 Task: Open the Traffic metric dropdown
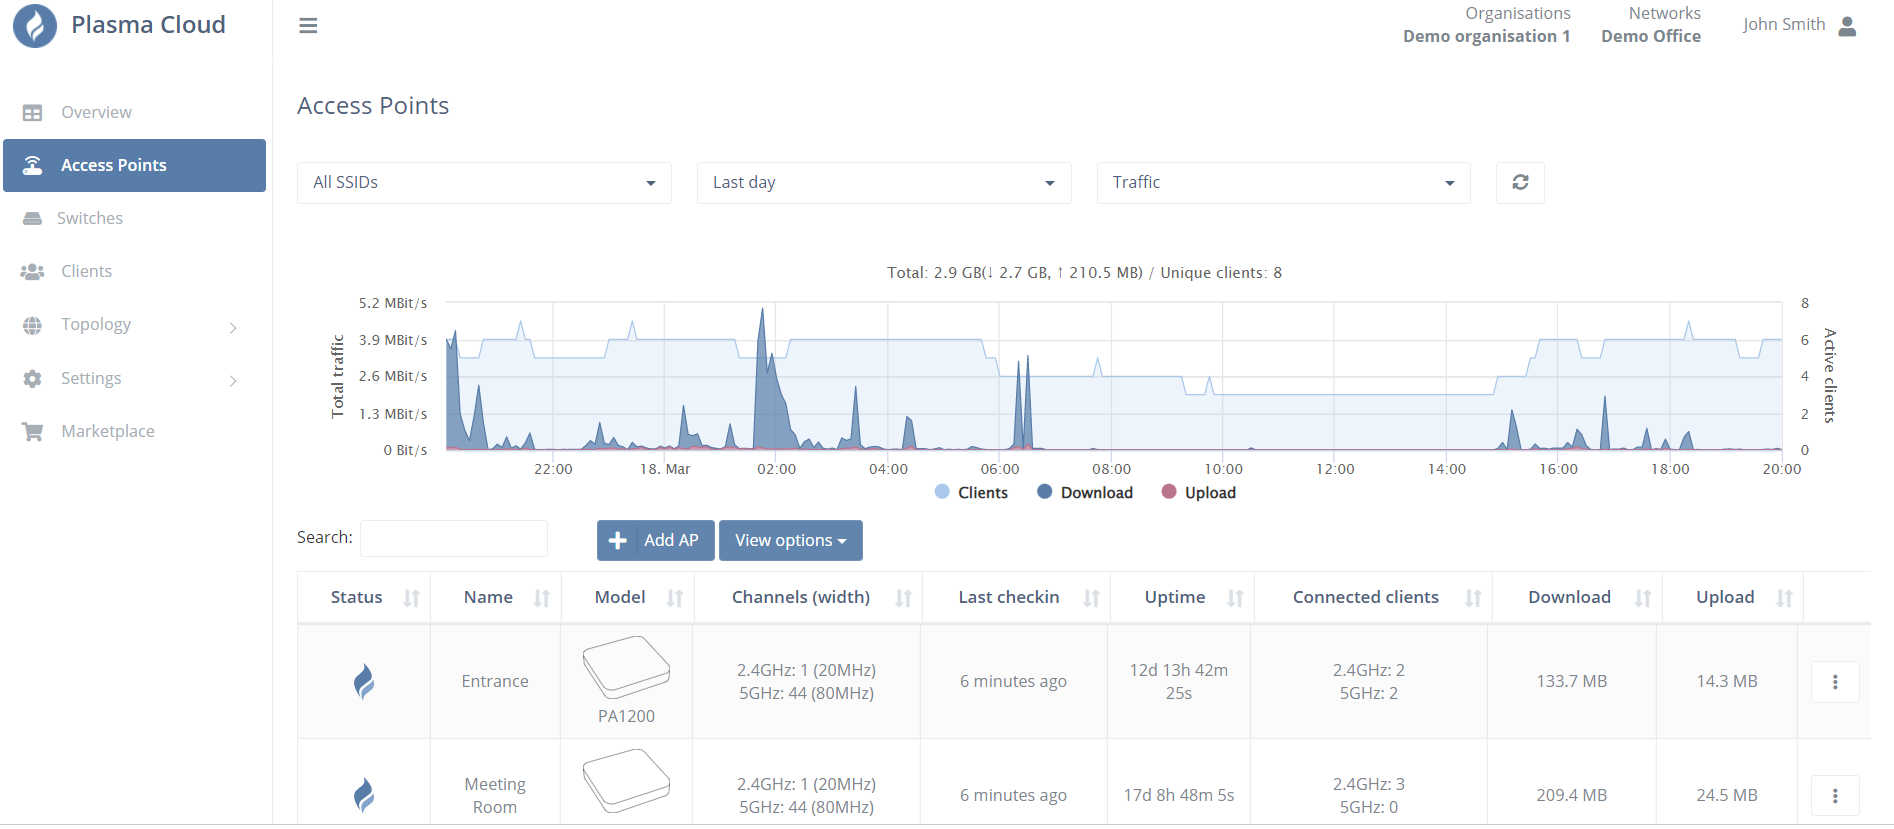1284,183
